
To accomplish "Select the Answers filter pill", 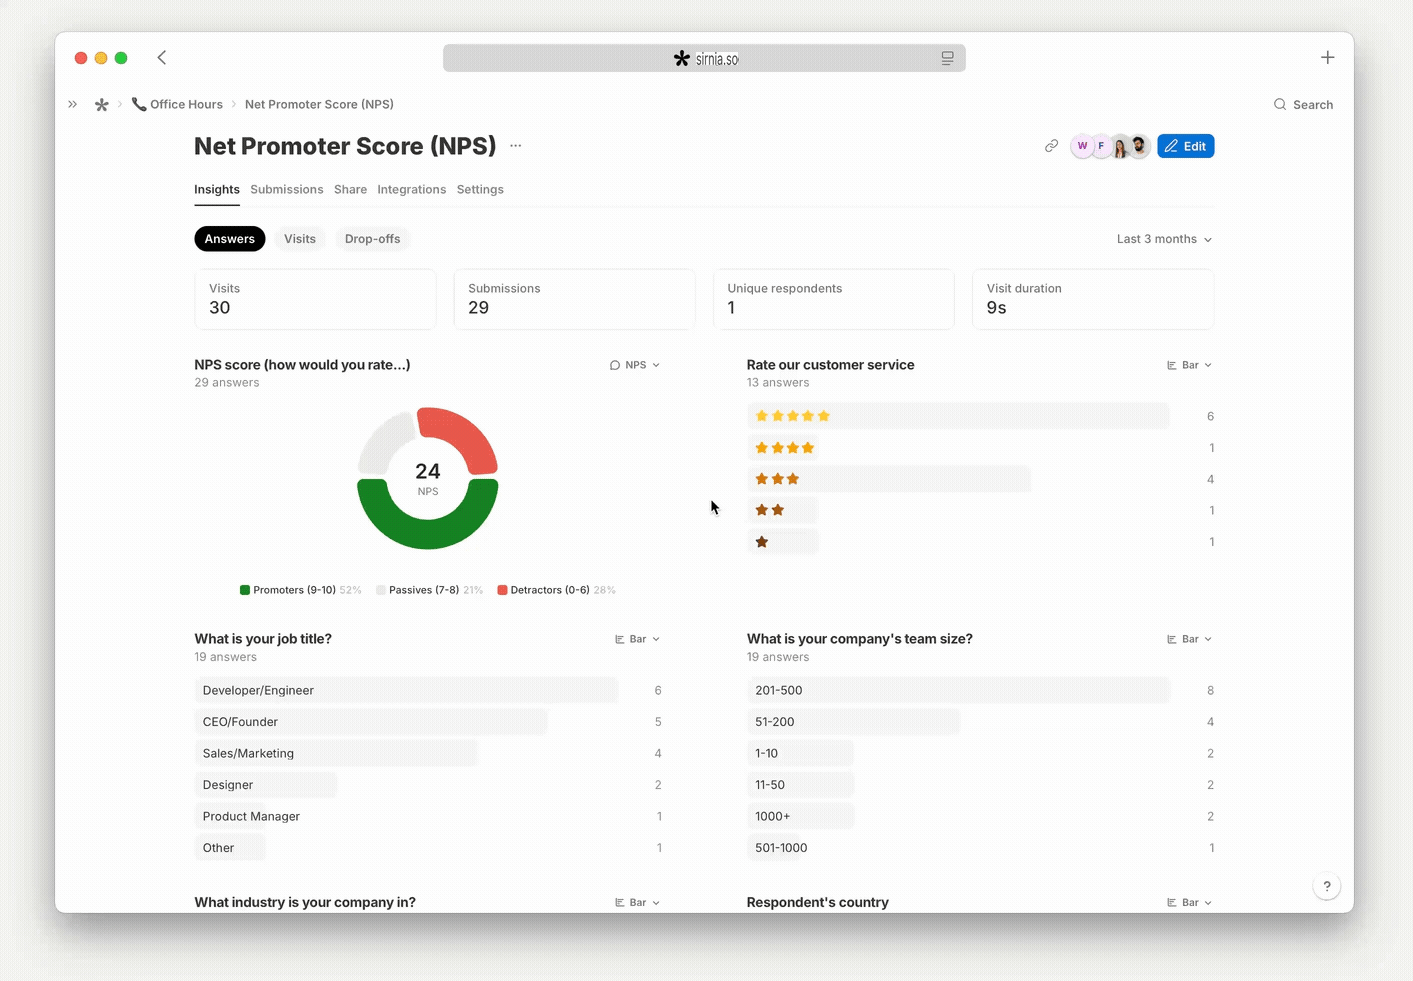I will [x=230, y=239].
